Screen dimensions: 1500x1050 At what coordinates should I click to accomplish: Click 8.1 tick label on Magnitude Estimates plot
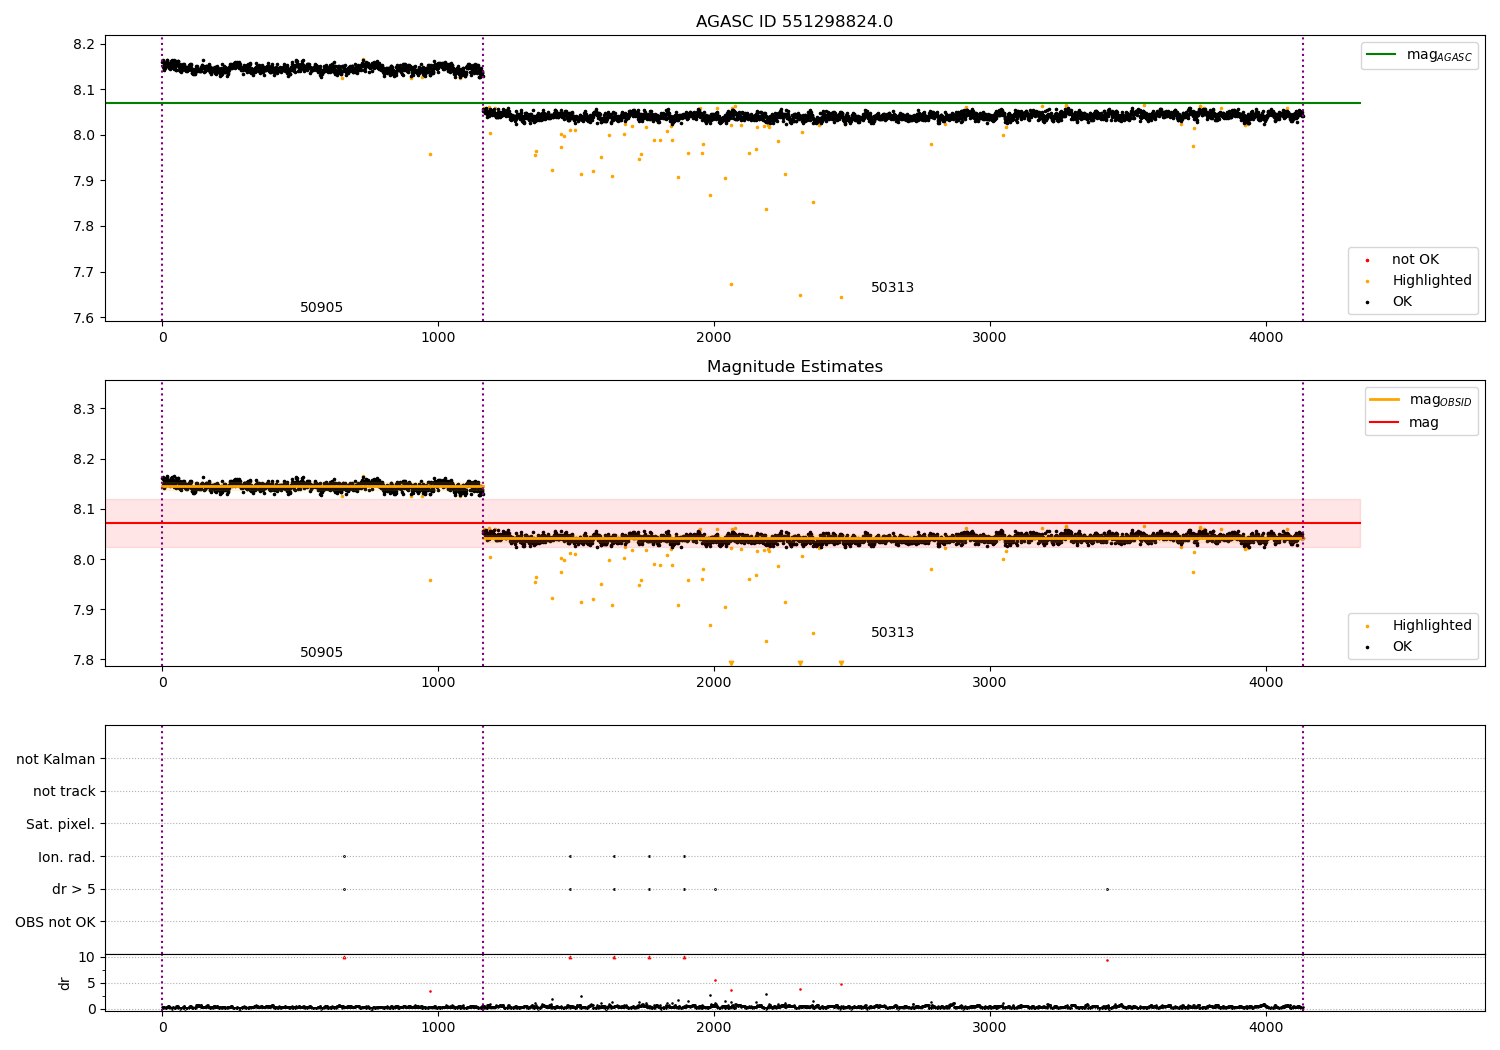coord(83,510)
